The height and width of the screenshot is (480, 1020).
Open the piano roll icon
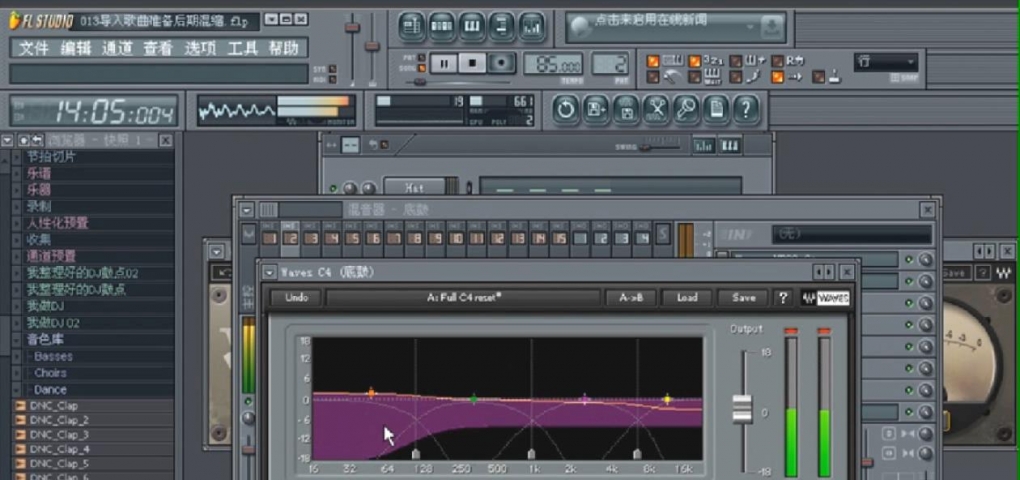tap(472, 27)
